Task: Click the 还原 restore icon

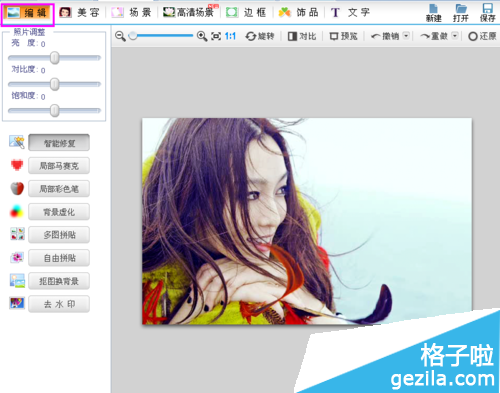Action: tap(473, 36)
